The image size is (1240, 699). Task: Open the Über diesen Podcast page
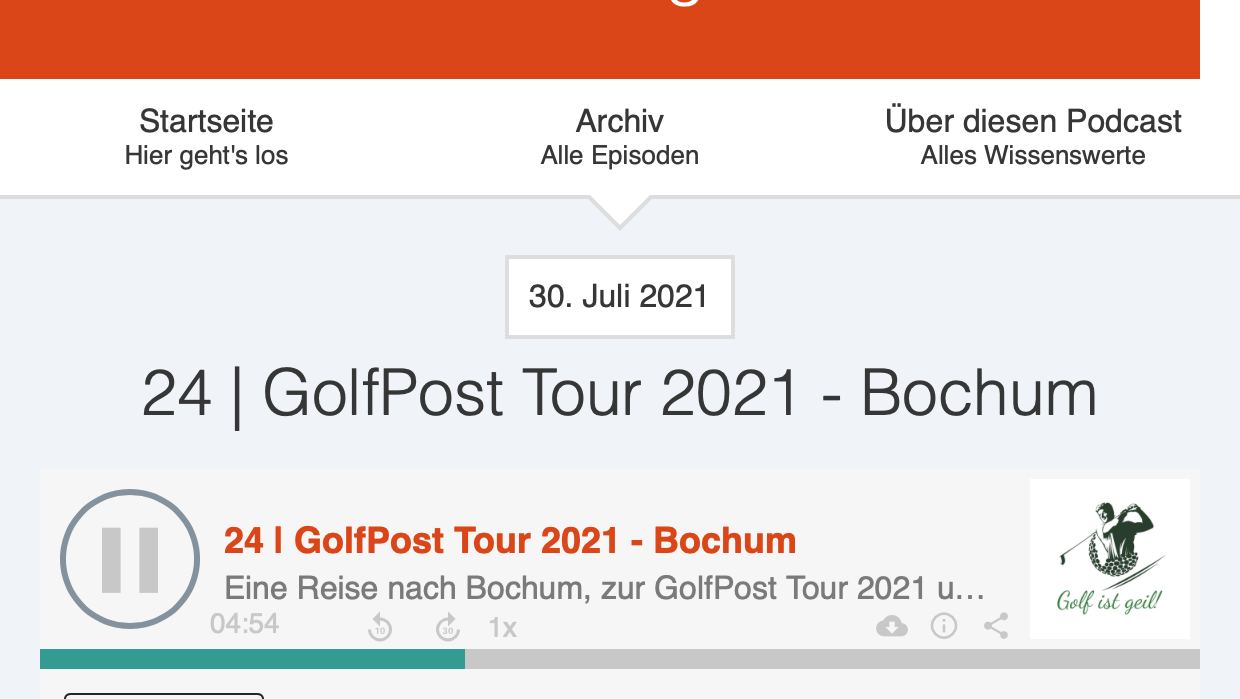point(1033,121)
